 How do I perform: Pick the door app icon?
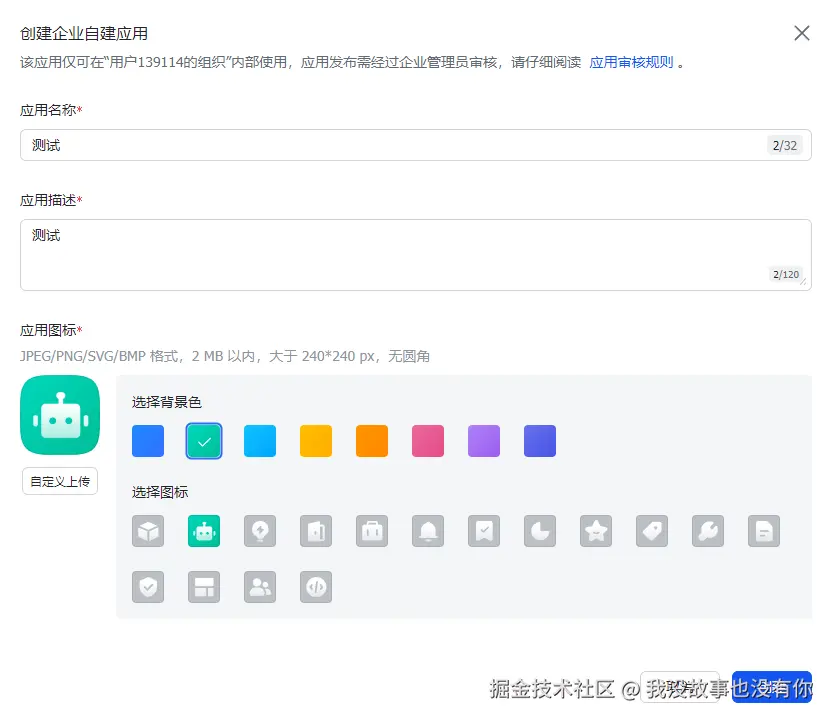316,531
